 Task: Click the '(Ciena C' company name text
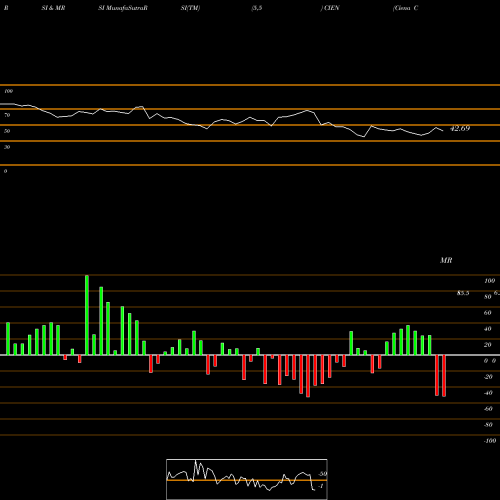click(x=405, y=8)
